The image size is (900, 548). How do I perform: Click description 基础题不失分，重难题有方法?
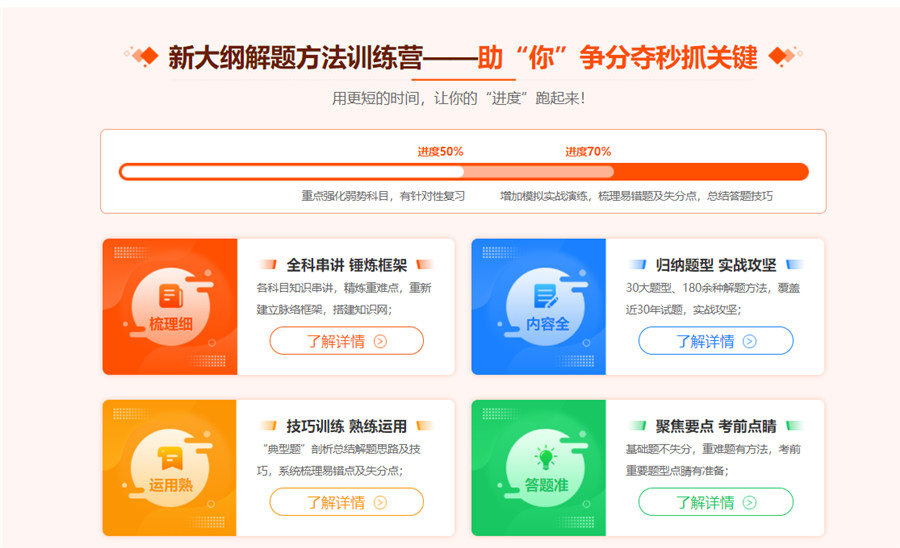[x=697, y=449]
